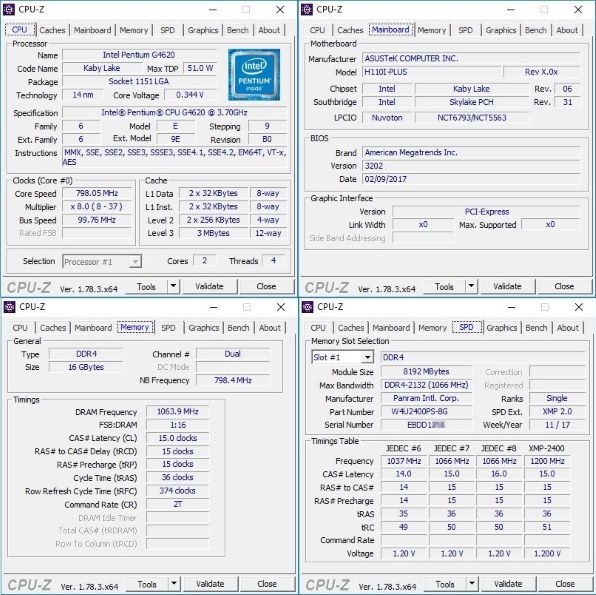Open the About tab in the CPU window
Viewport: 596px width, 595px height.
[269, 30]
